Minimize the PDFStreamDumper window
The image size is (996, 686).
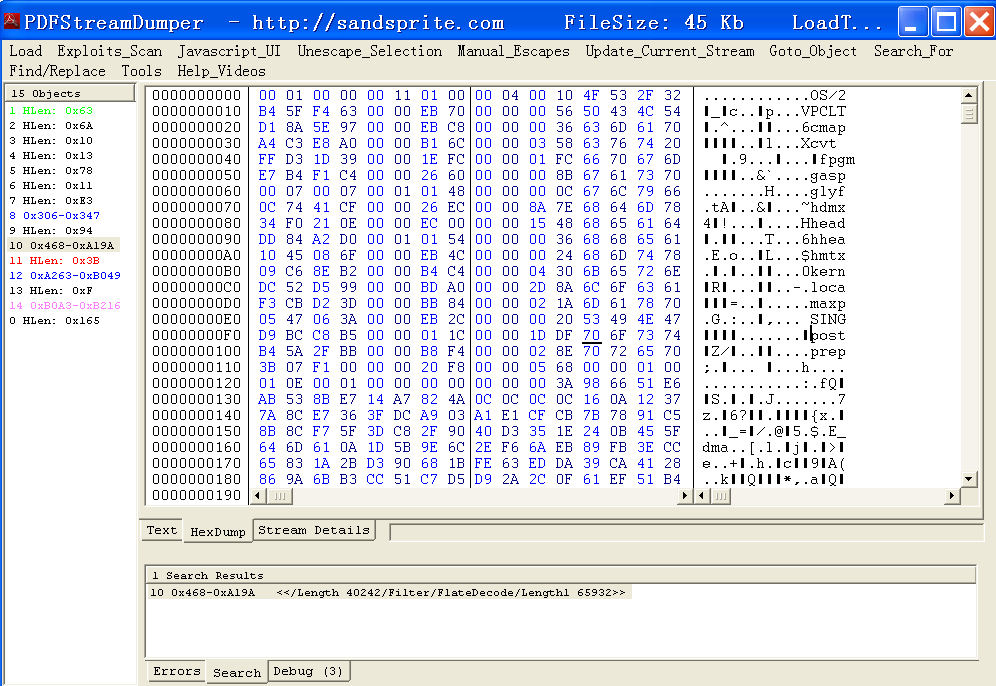tap(913, 22)
